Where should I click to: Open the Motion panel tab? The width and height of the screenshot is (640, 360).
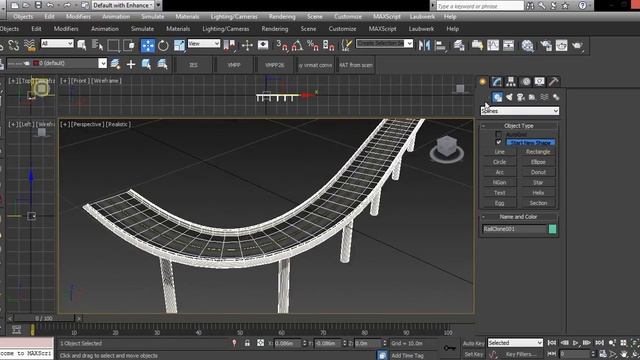click(x=526, y=82)
